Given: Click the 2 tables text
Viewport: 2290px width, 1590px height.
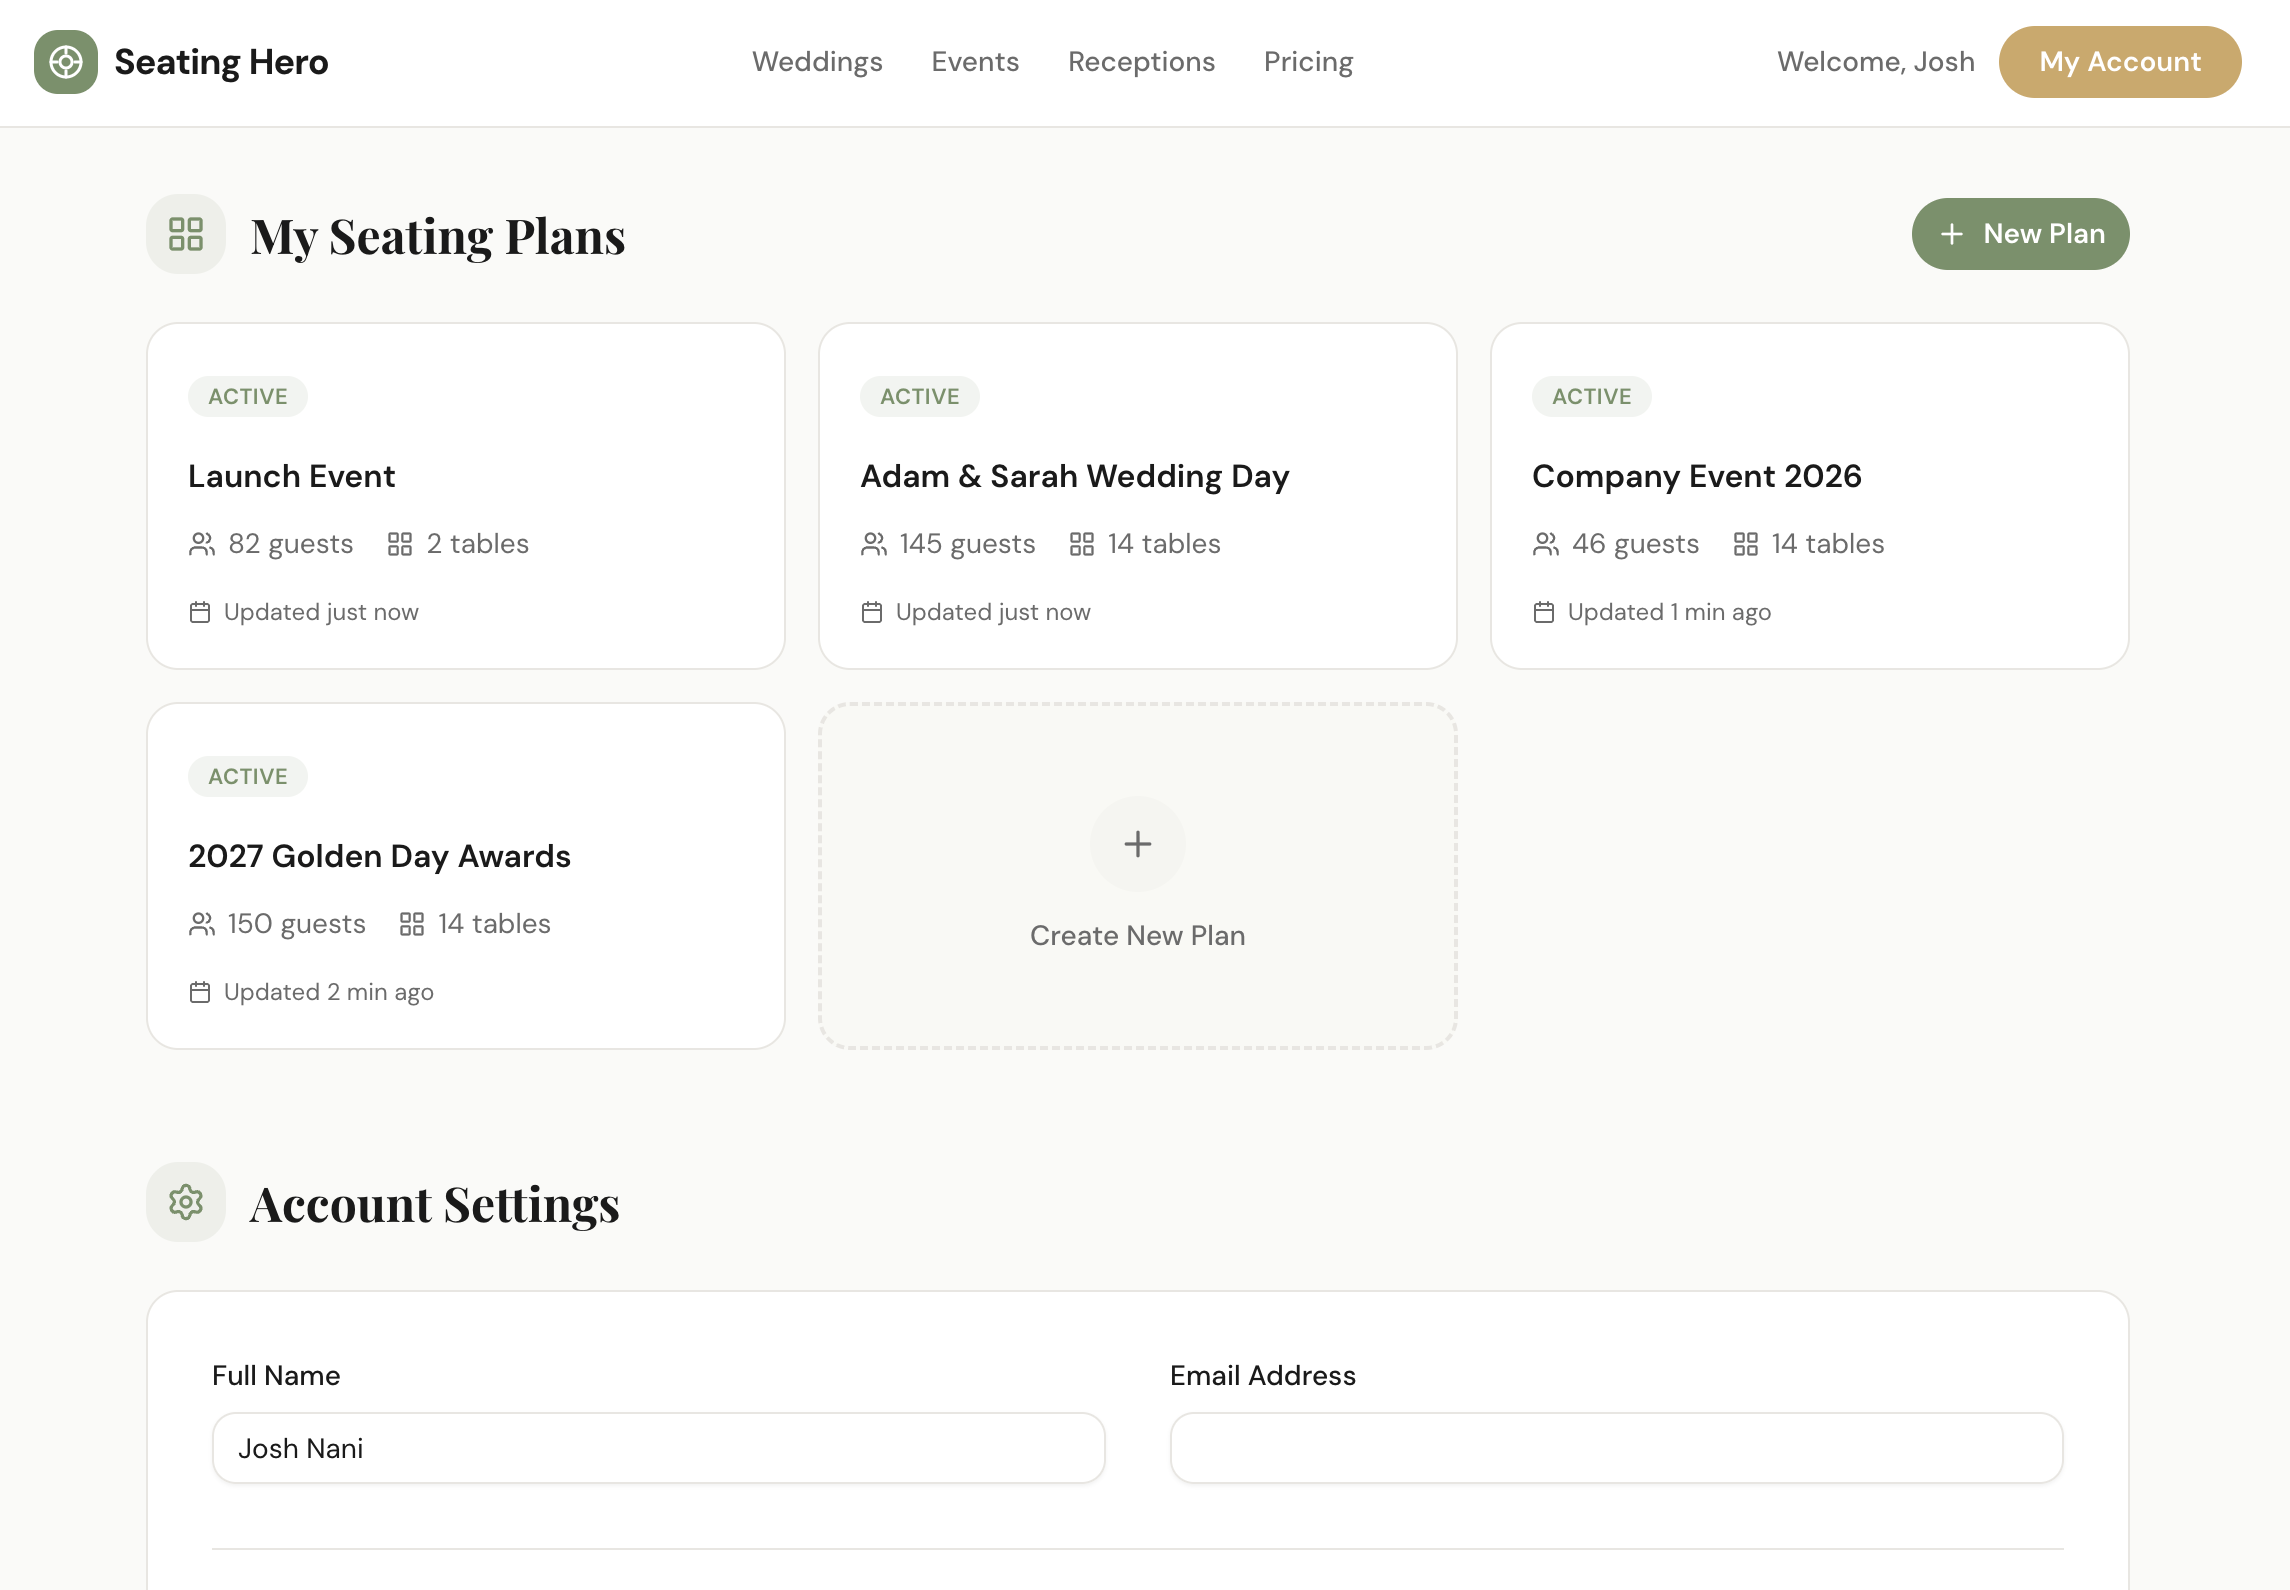Looking at the screenshot, I should [x=477, y=544].
